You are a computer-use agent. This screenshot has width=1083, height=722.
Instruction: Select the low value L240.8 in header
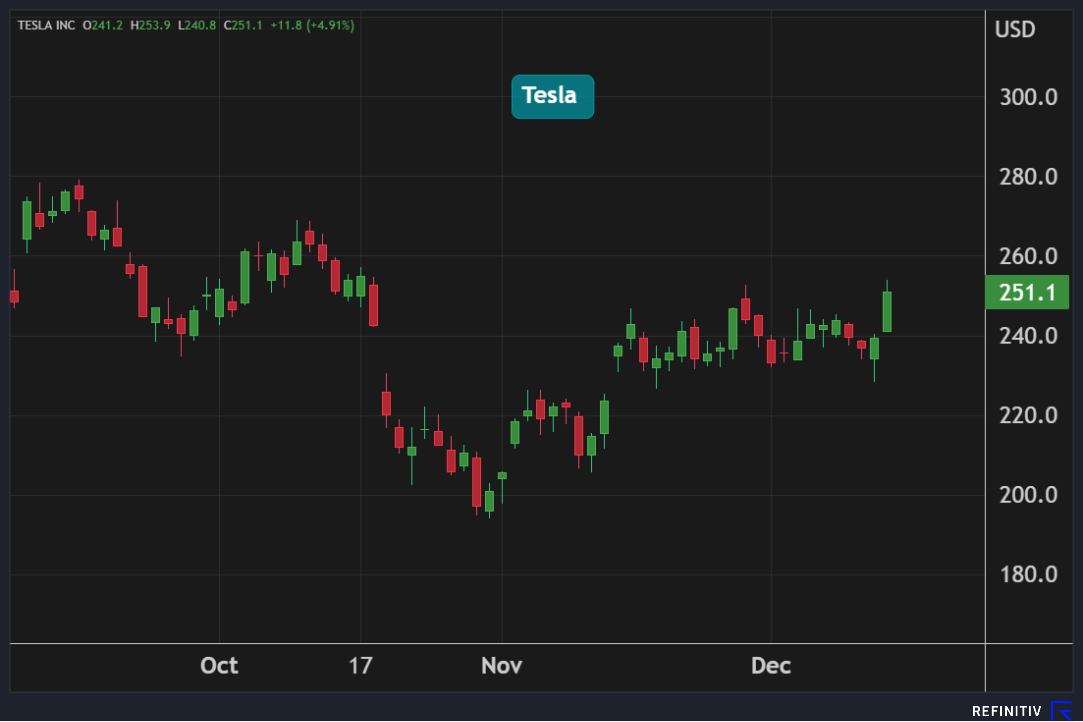(x=198, y=25)
